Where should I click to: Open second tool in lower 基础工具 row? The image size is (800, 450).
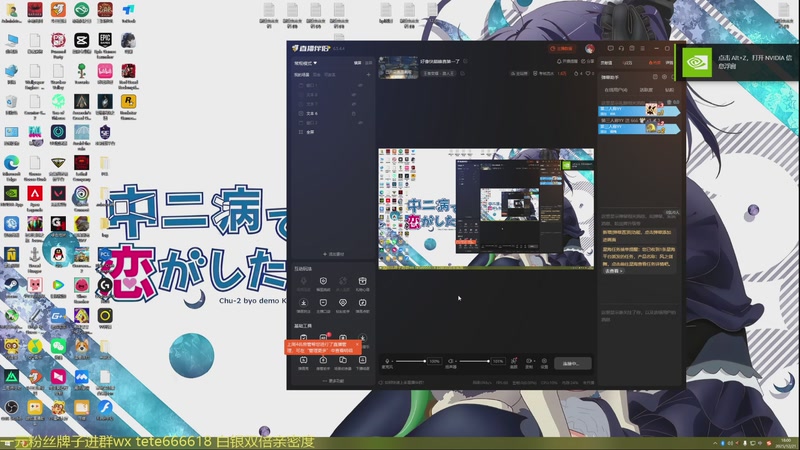pos(323,360)
